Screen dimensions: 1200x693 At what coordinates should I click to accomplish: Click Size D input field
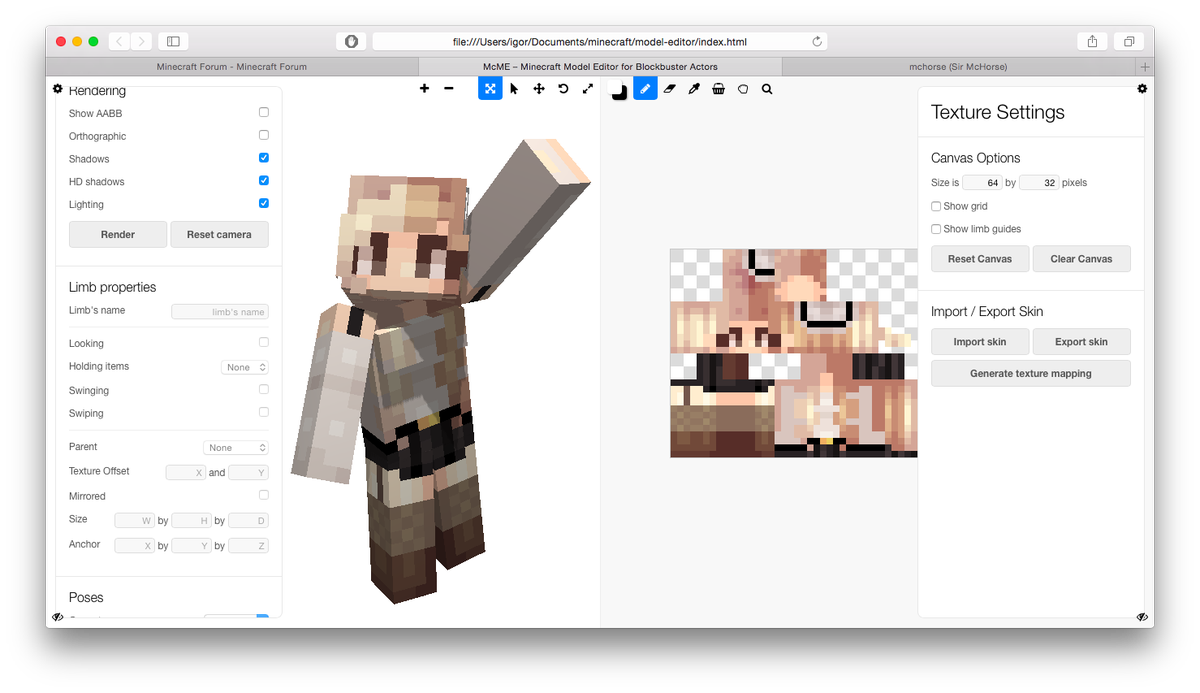(x=249, y=521)
